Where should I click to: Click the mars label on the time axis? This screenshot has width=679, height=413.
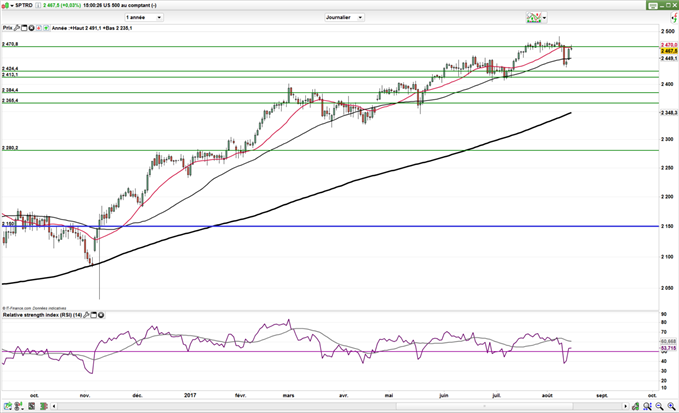coord(288,395)
